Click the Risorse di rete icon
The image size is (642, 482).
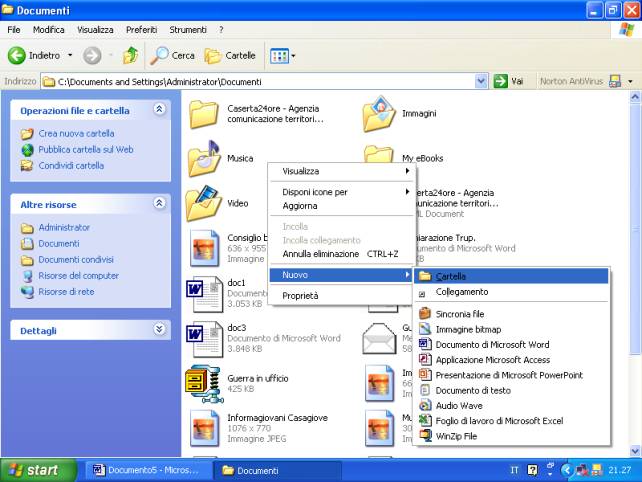(27, 292)
